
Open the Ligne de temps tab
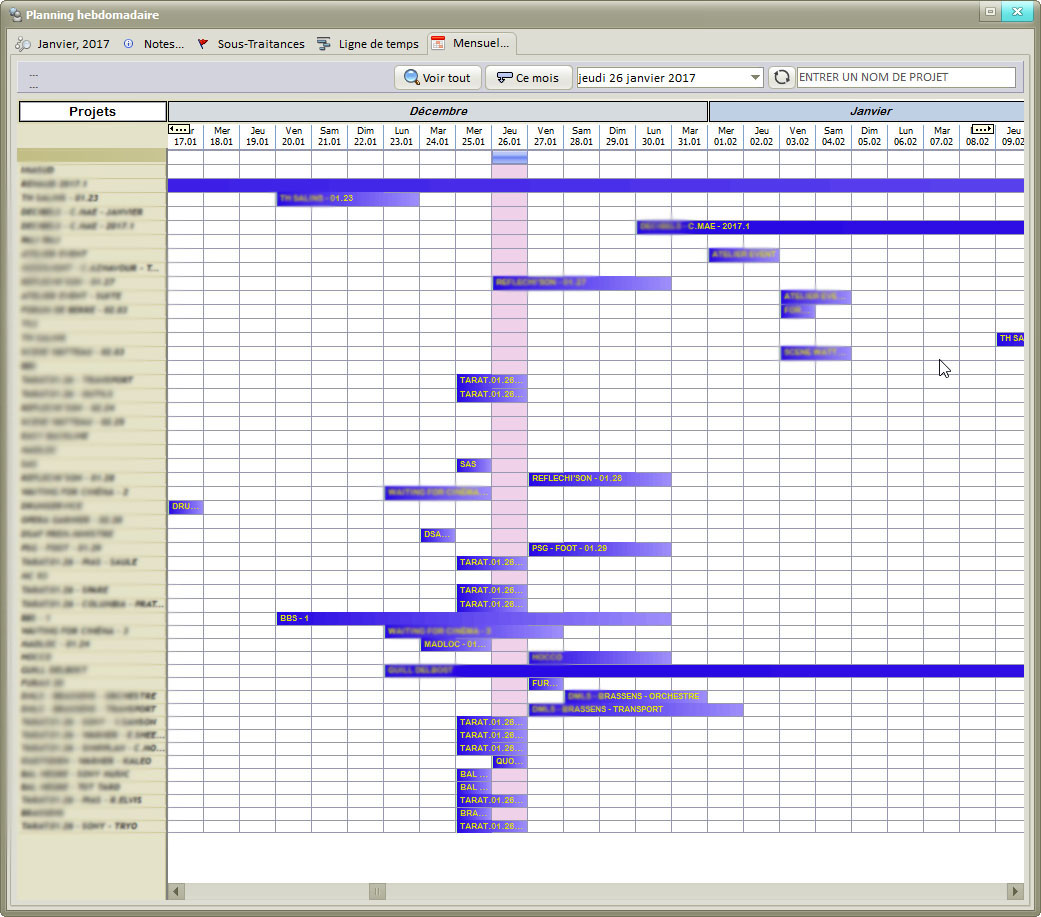click(x=366, y=44)
